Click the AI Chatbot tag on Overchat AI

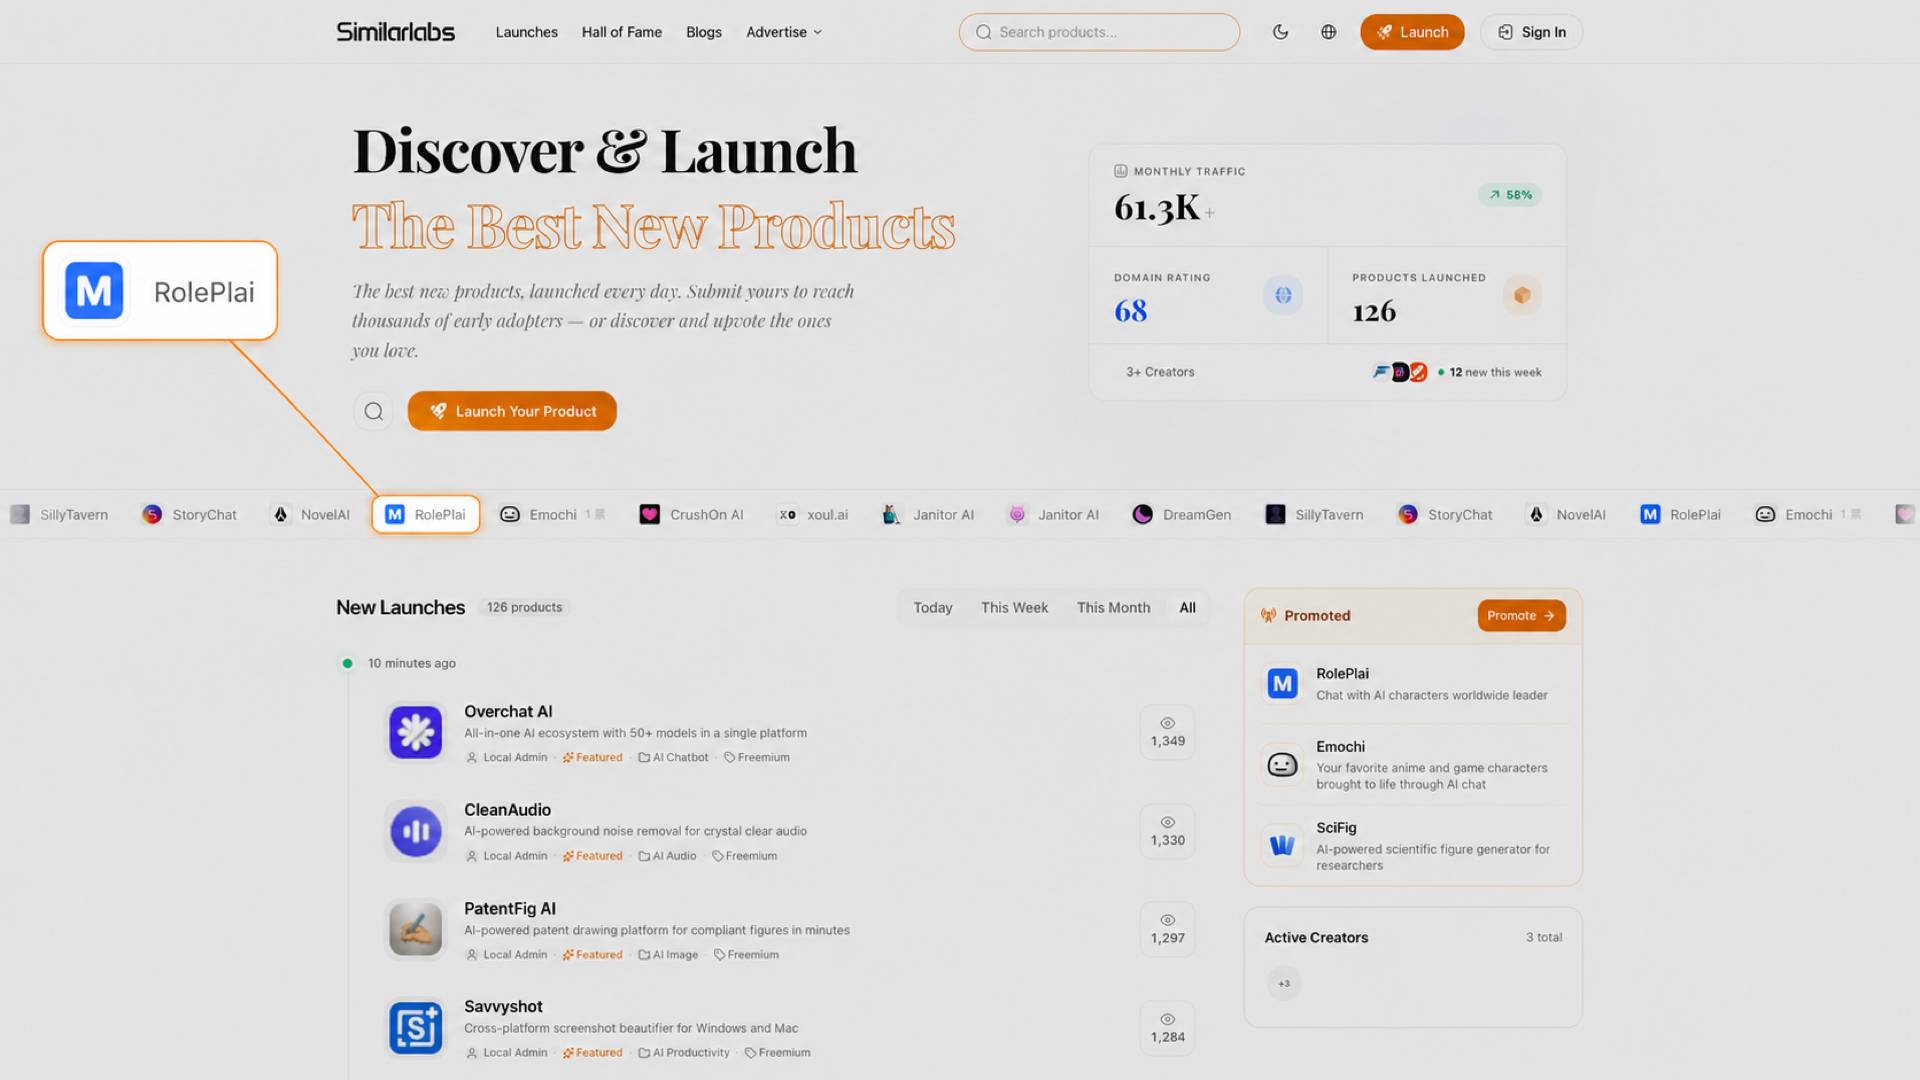point(673,758)
